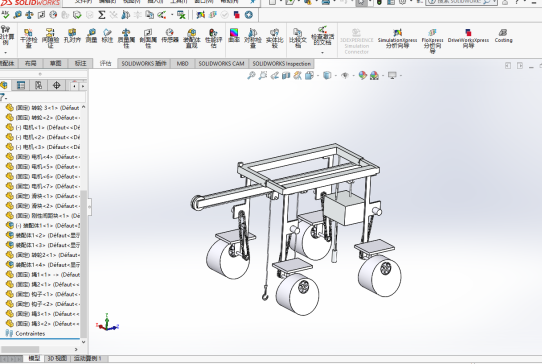Expand the View Orientation dropdown

point(318,75)
